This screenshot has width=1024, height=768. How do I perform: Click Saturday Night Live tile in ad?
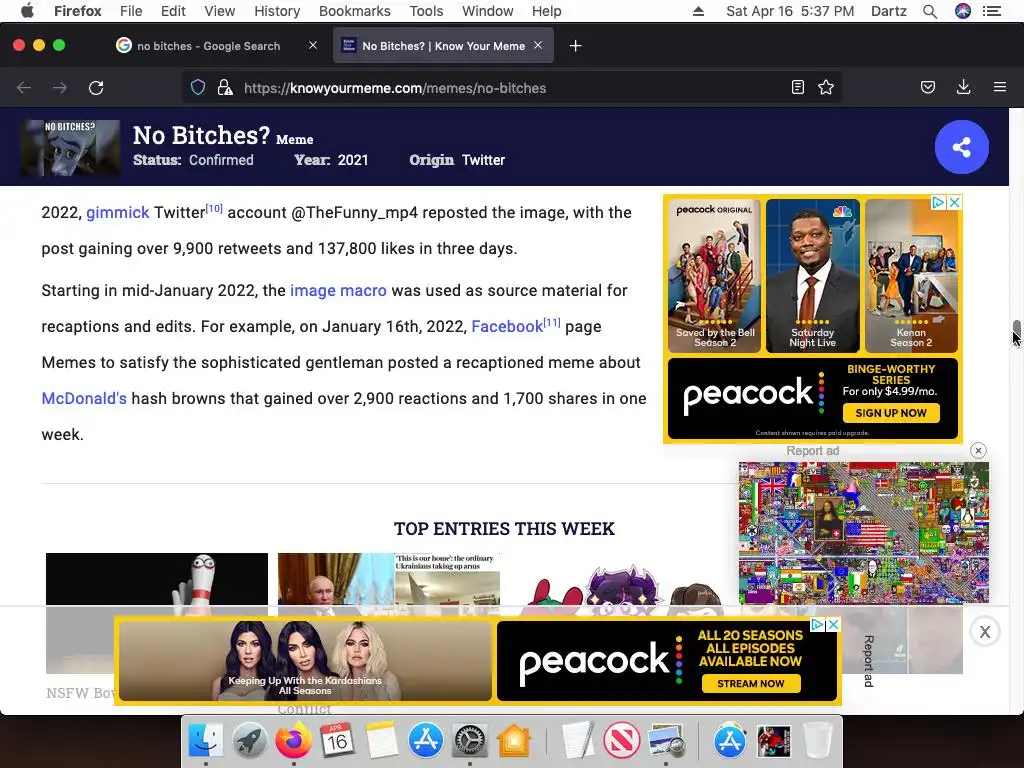pyautogui.click(x=812, y=276)
